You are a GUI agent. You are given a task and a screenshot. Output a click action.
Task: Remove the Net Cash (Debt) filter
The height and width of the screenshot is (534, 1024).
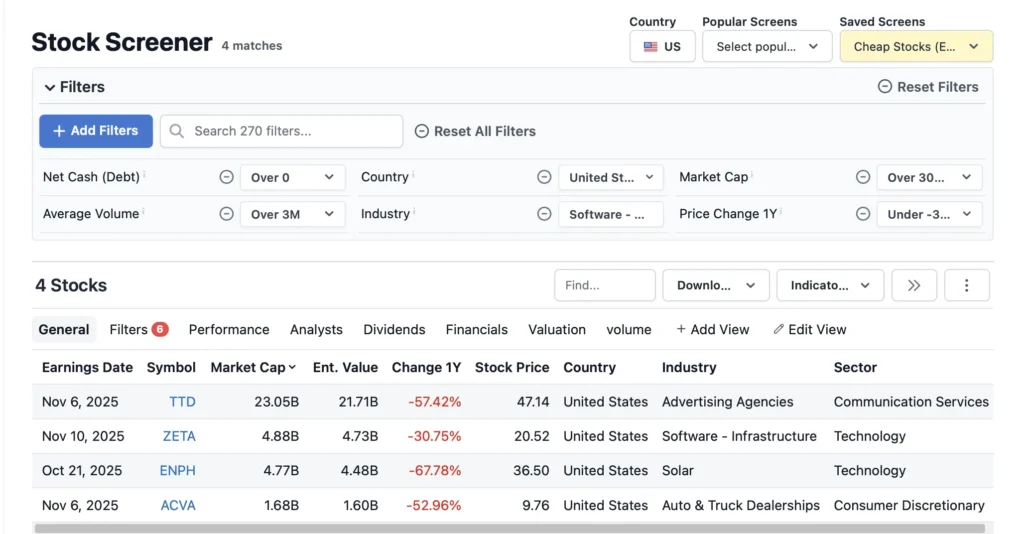click(226, 177)
